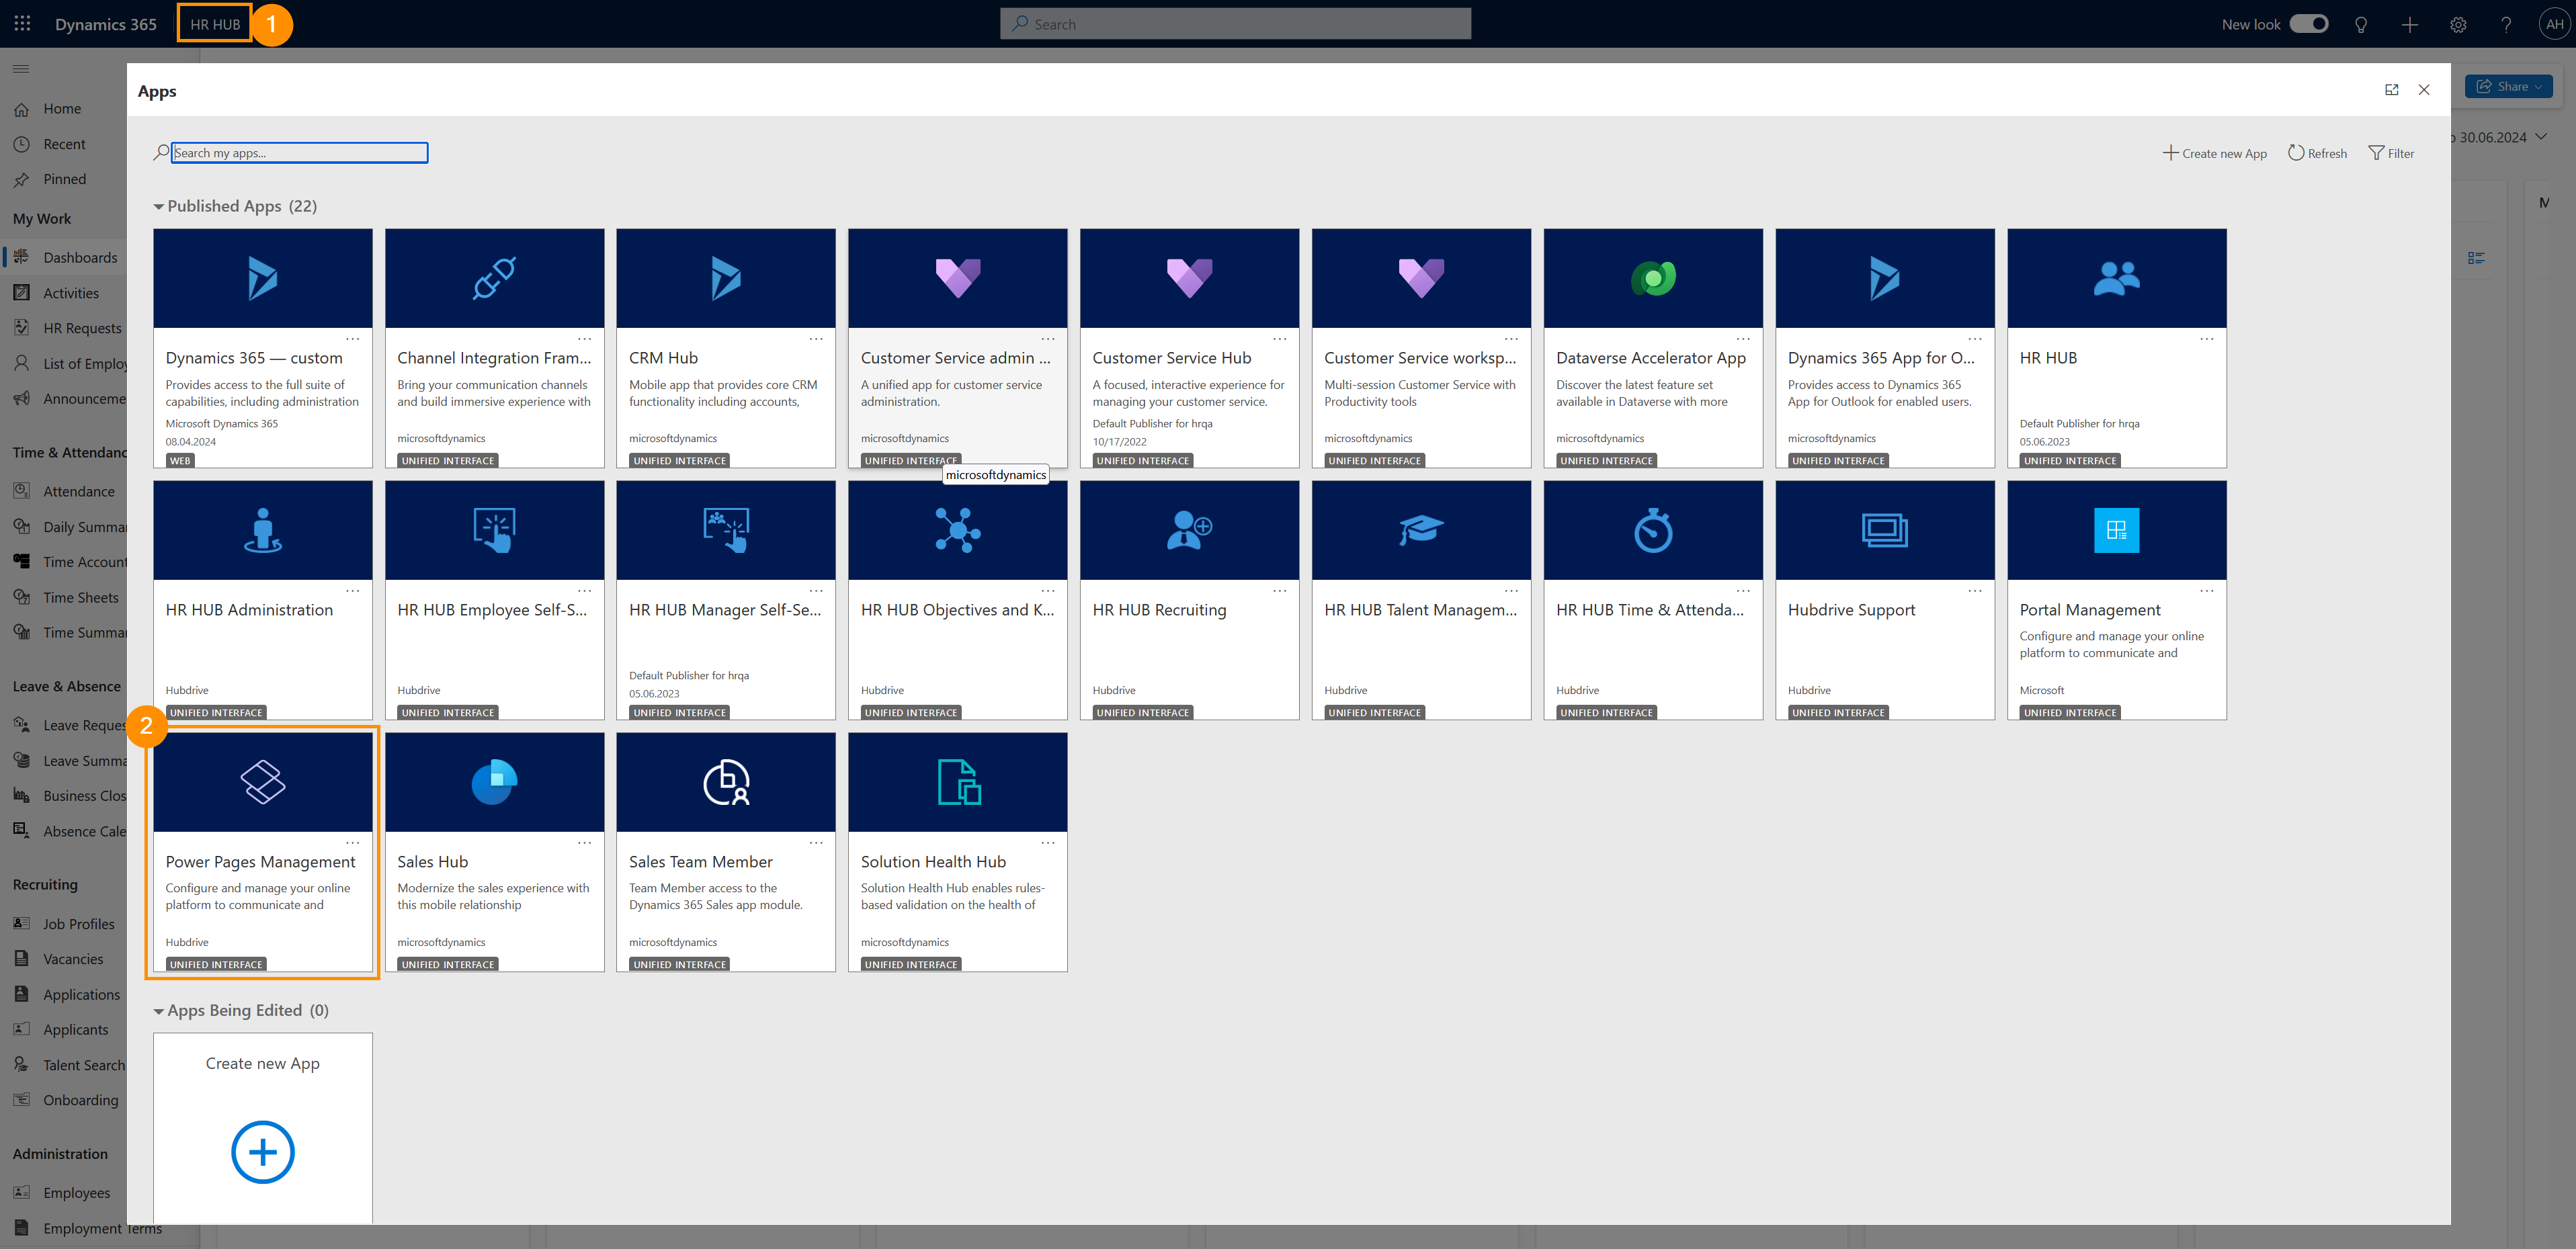Open the Power Pages Management app icon
This screenshot has width=2576, height=1249.
point(263,782)
